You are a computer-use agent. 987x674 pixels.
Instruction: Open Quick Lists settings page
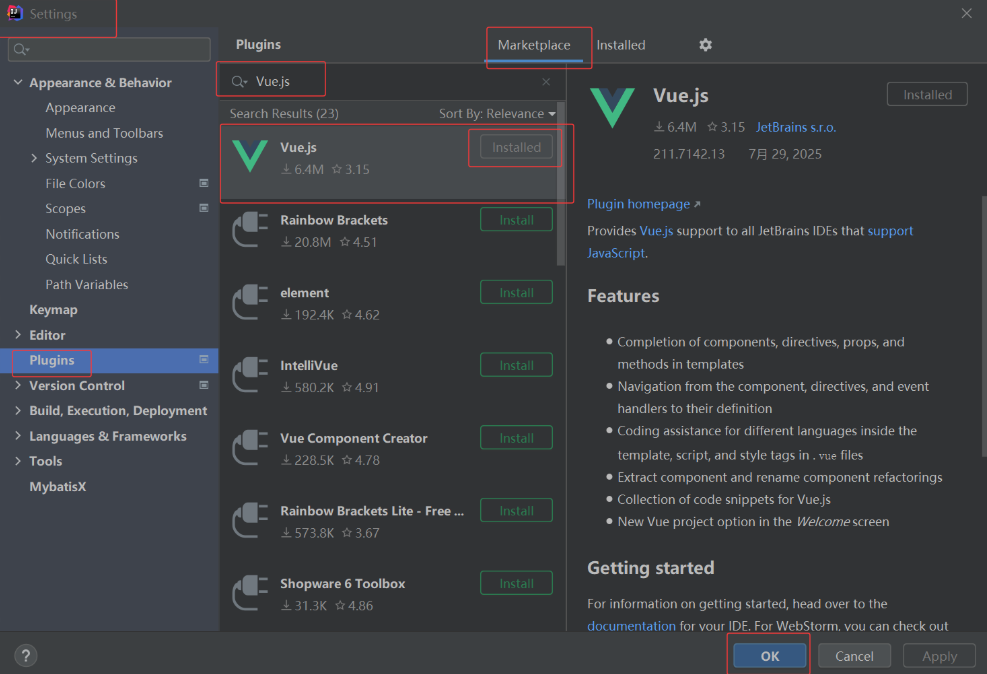[76, 259]
